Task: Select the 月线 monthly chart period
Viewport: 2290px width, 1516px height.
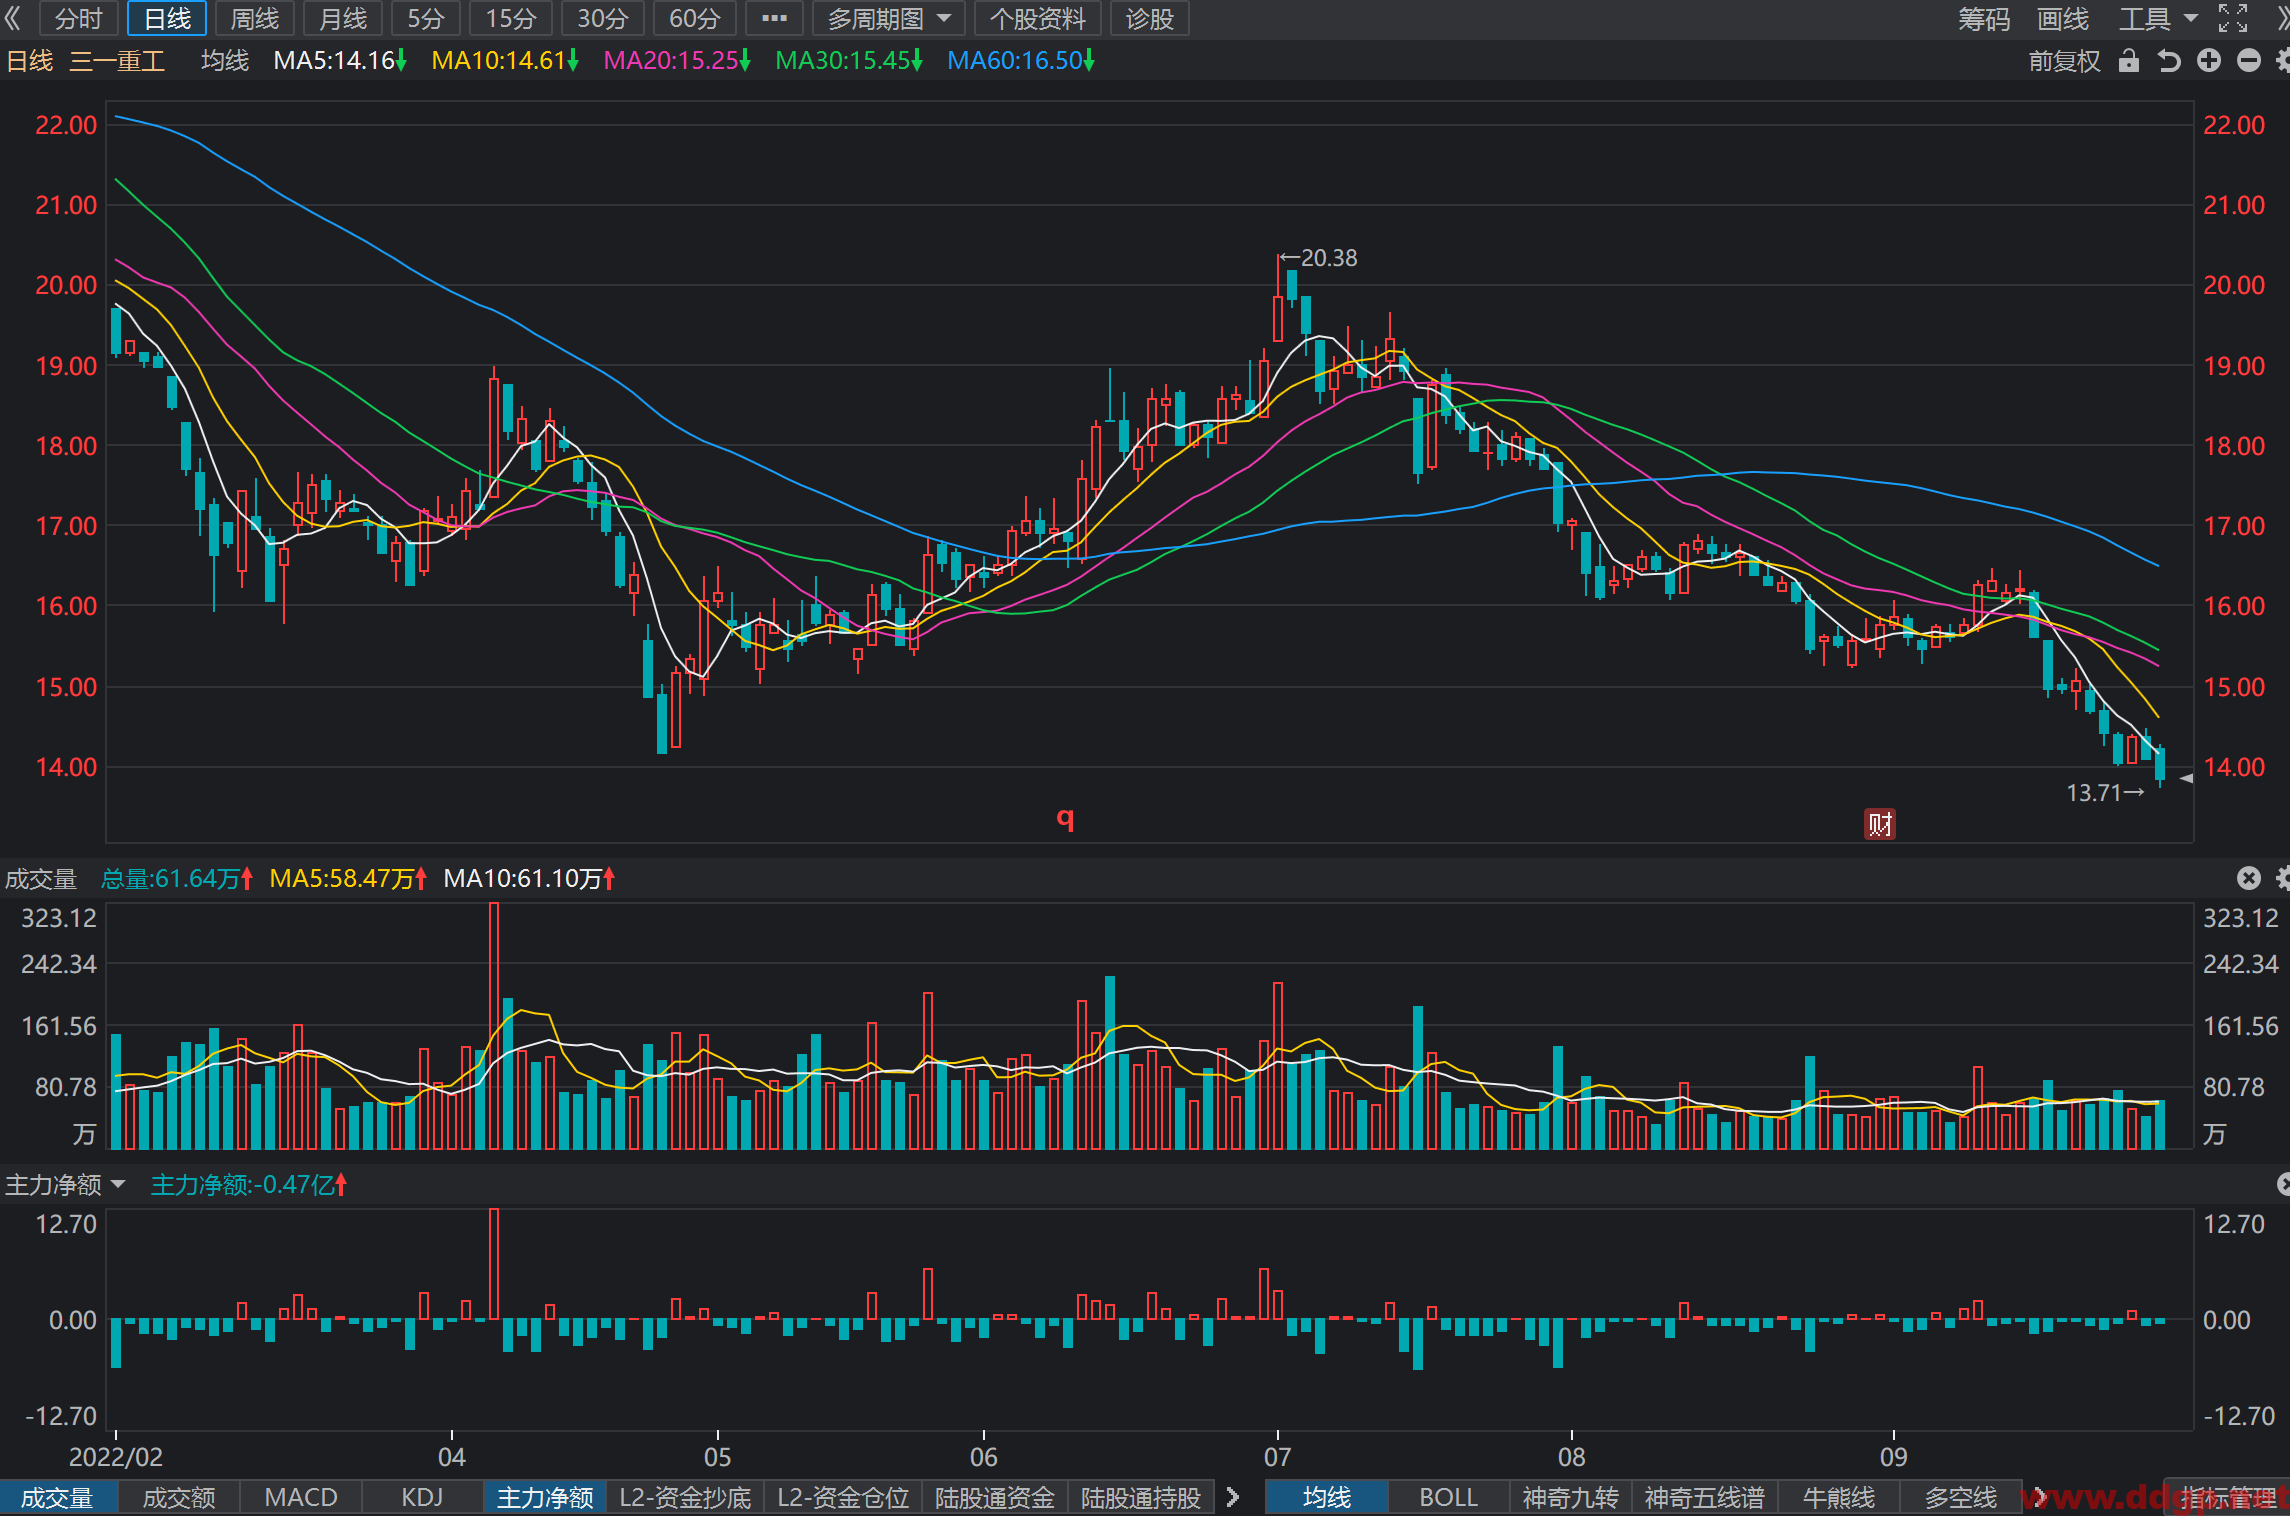Action: pyautogui.click(x=343, y=18)
